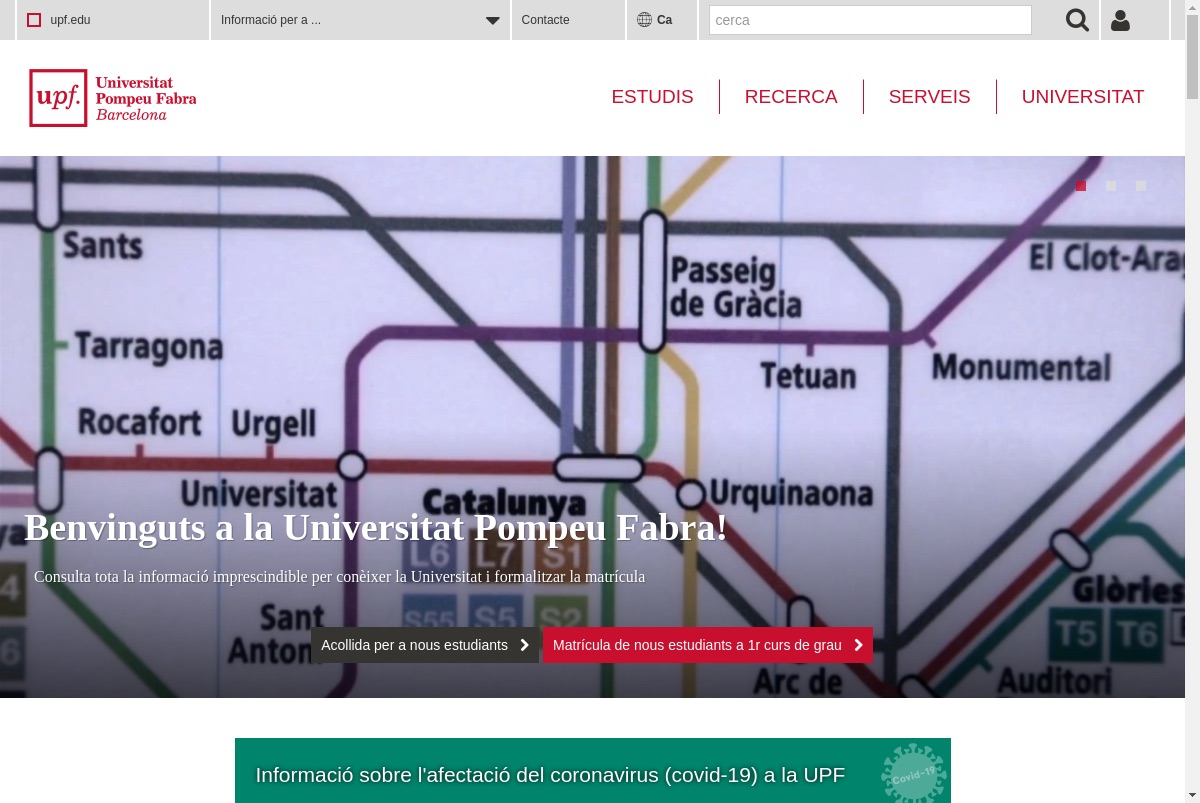Click 'Matrícula de nous estudiants' red button

pos(708,645)
